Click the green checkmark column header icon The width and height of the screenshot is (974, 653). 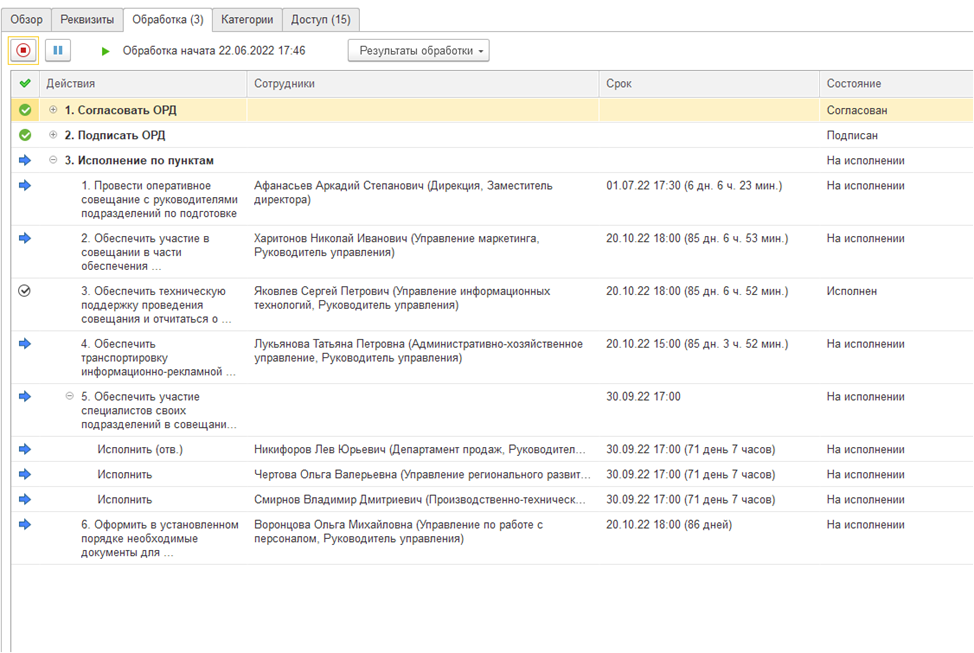point(25,83)
